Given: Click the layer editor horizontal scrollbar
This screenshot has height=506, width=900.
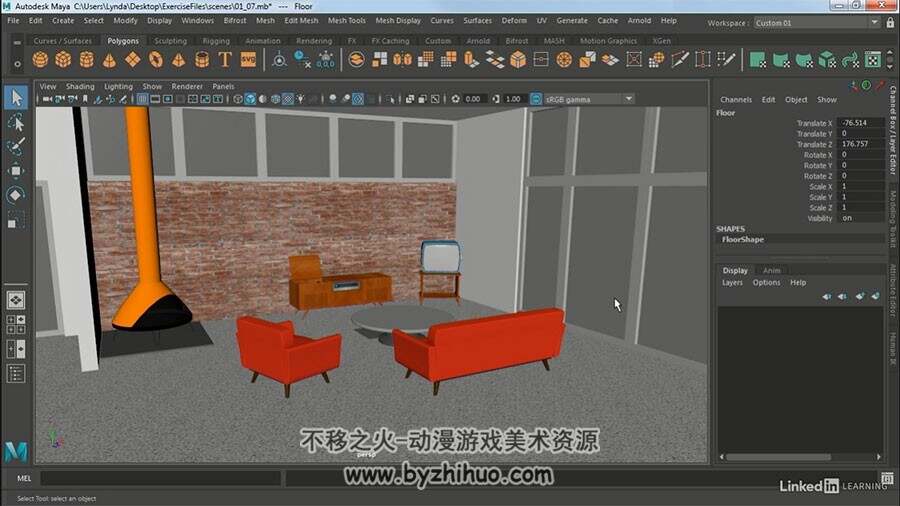Looking at the screenshot, I should (778, 457).
